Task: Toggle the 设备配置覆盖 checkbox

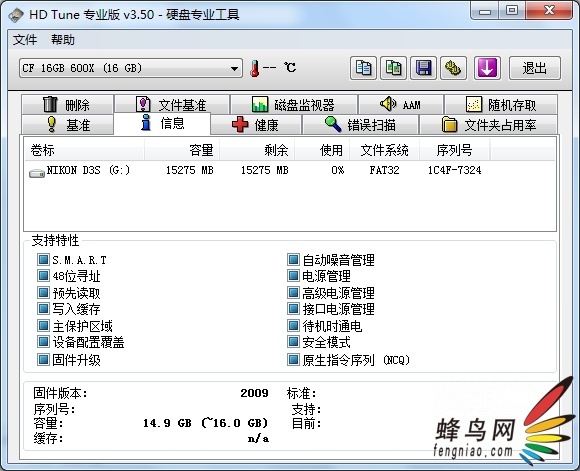Action: coord(43,342)
